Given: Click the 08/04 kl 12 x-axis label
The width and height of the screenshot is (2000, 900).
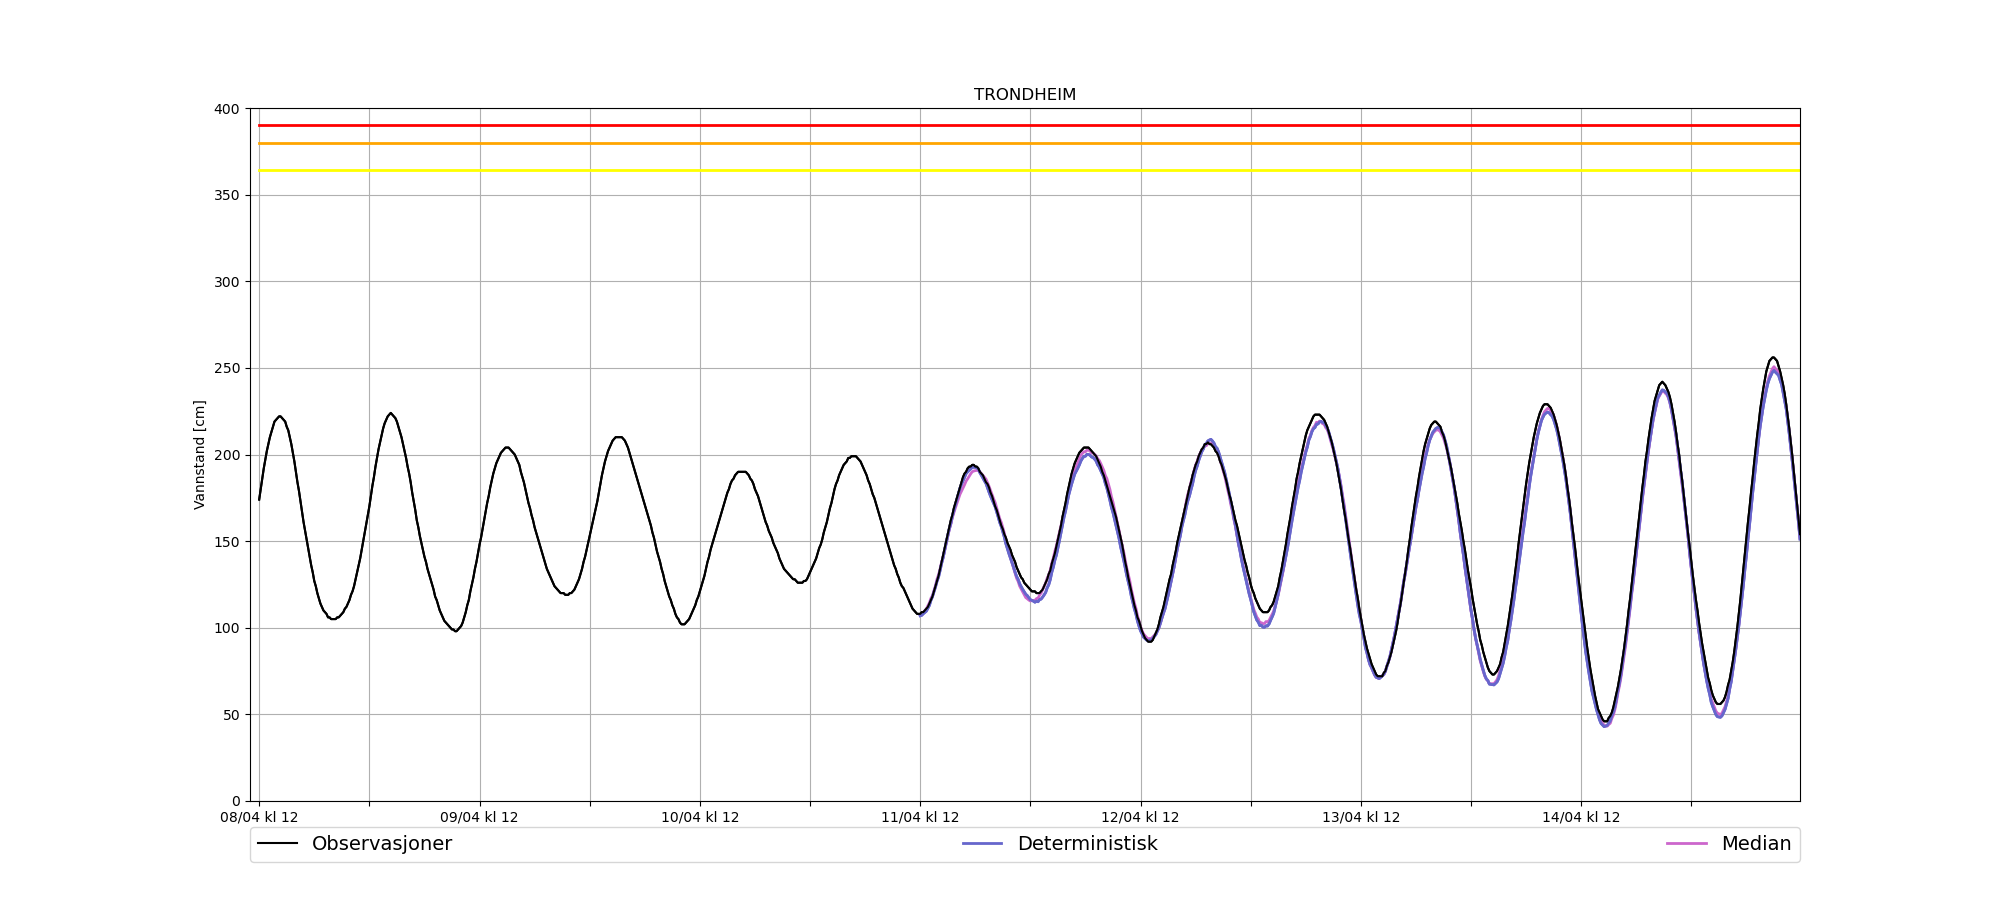Looking at the screenshot, I should point(259,817).
